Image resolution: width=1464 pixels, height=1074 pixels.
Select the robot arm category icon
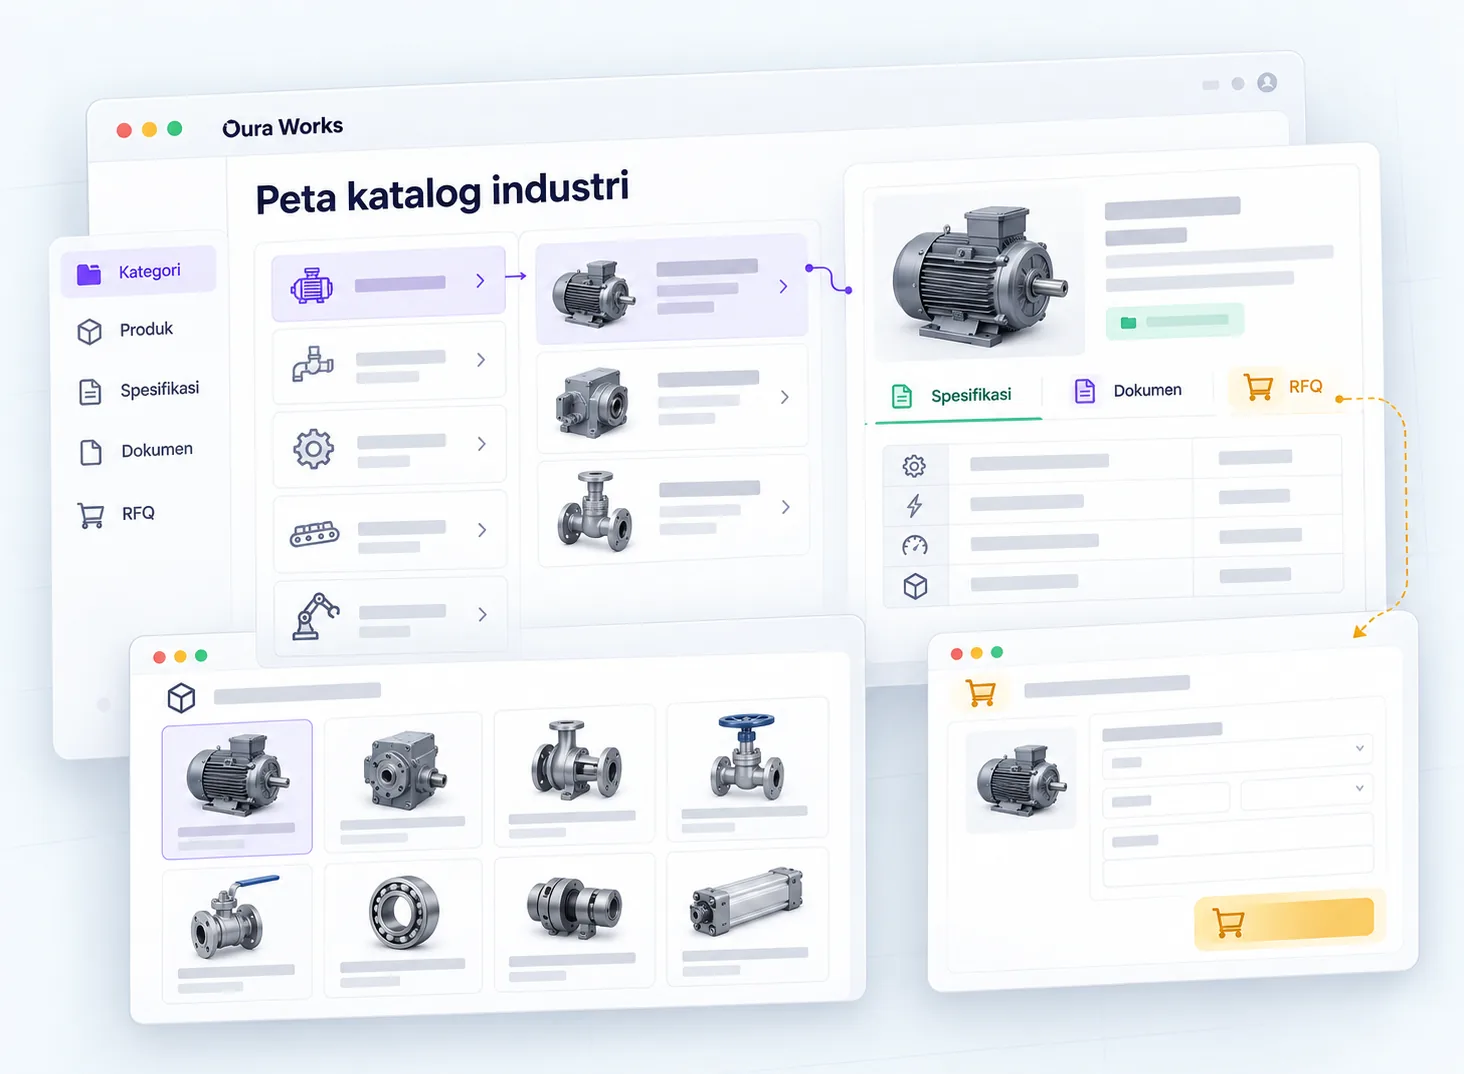coord(315,615)
